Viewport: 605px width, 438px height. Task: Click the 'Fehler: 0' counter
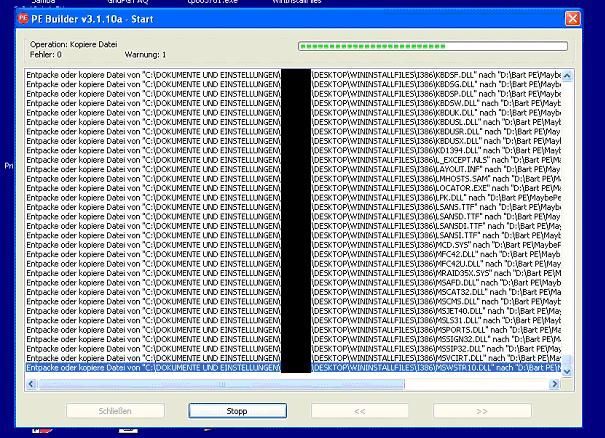[46, 54]
